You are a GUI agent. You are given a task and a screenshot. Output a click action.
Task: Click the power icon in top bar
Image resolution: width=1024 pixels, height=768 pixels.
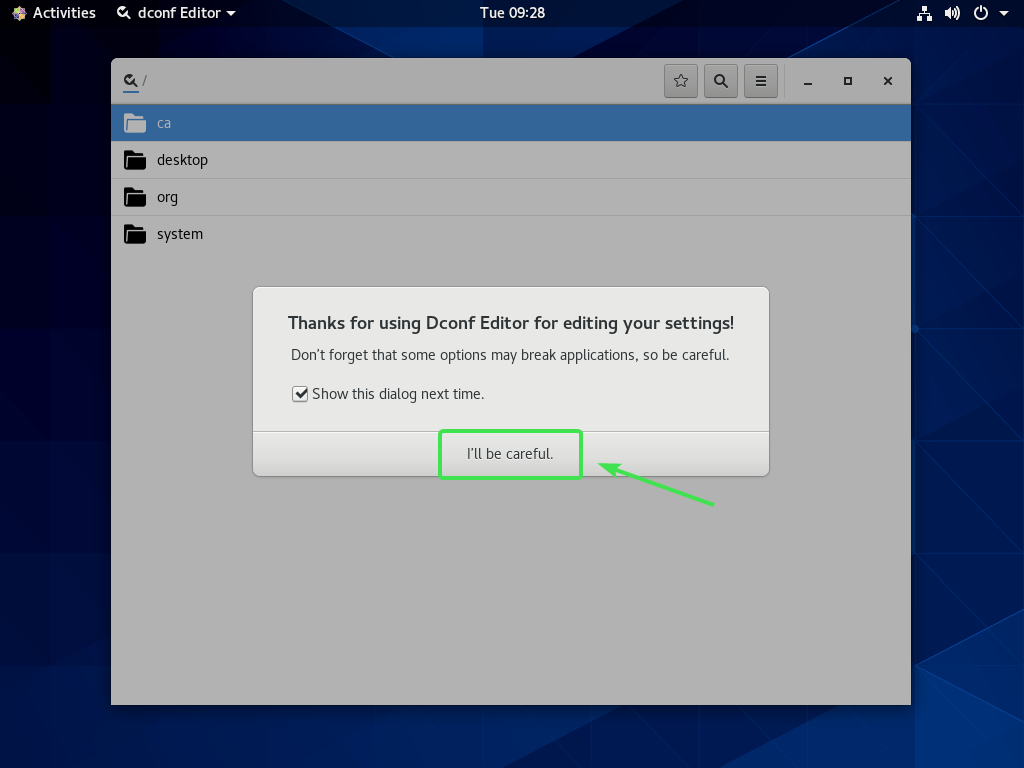[x=981, y=13]
